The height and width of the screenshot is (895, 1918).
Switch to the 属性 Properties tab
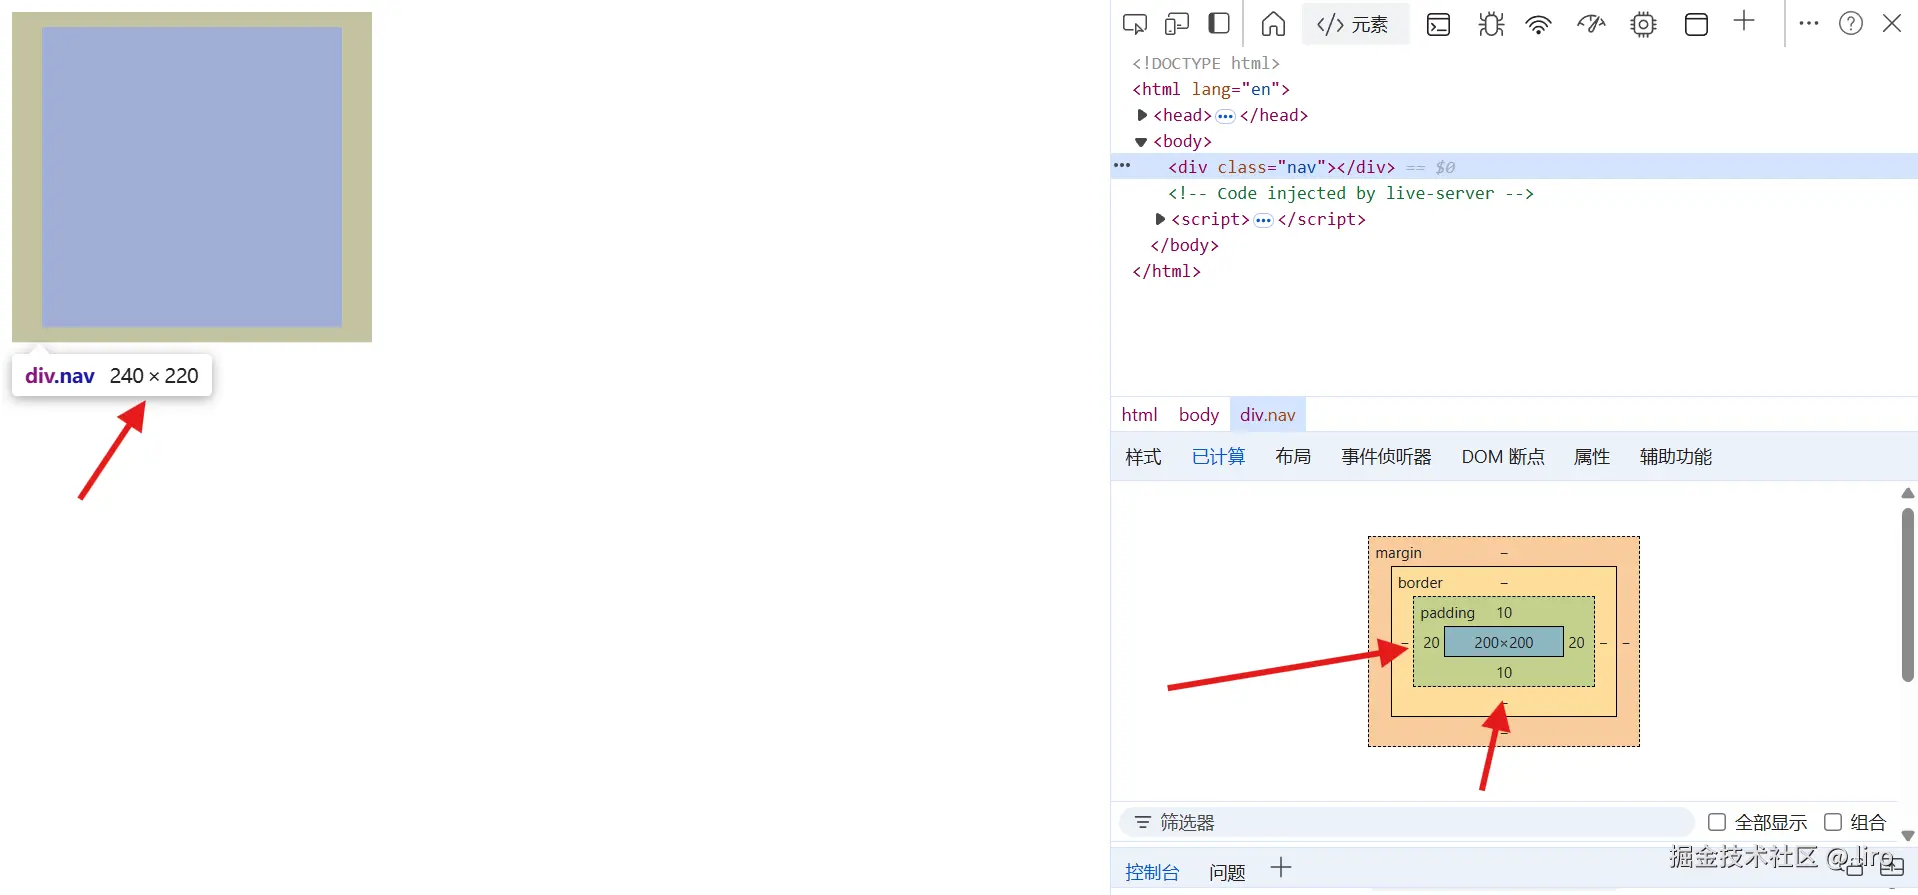1591,457
